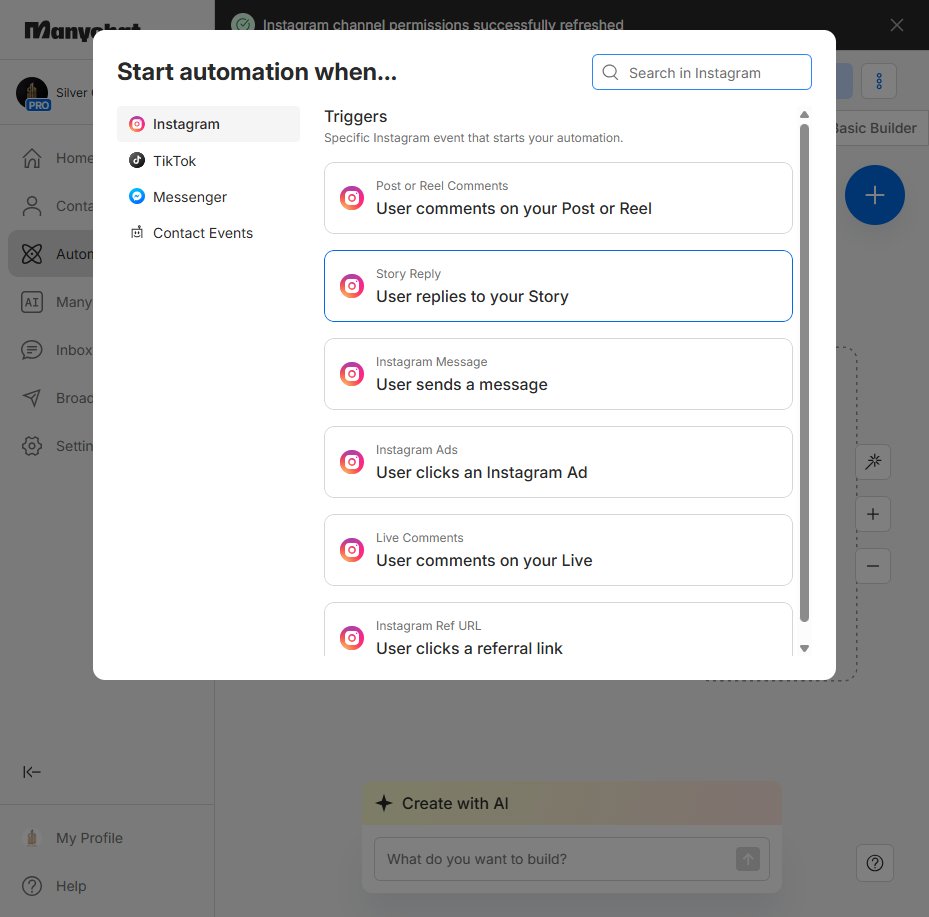Switch to Basic Builder

coord(880,128)
